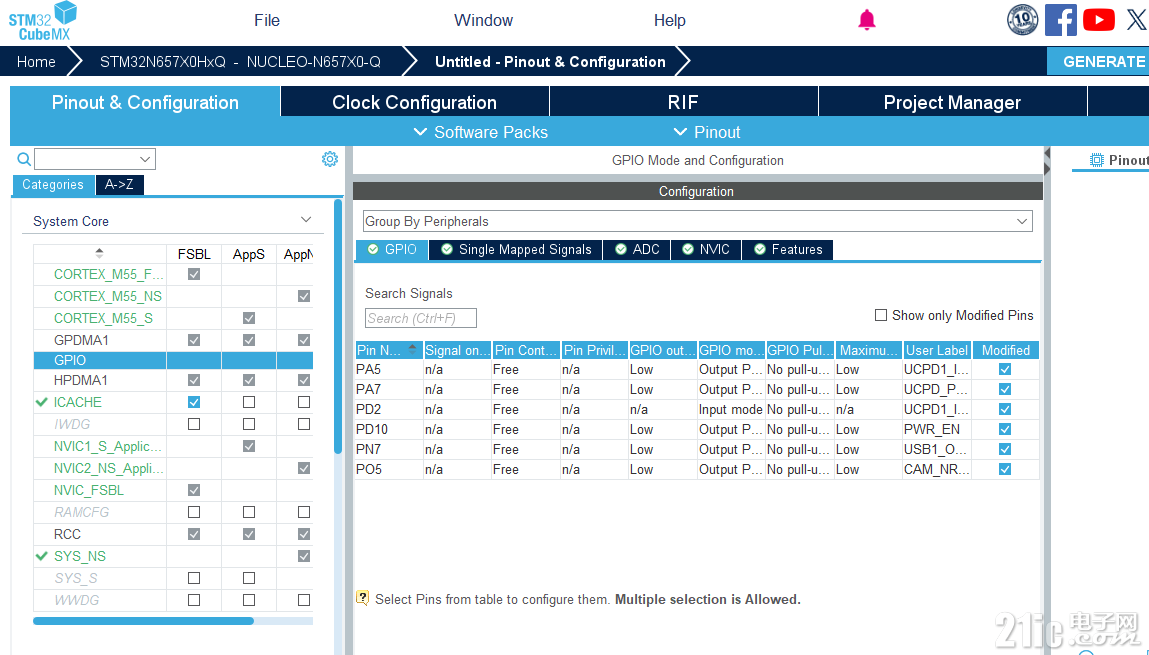Open the NVIC configuration tab

(x=706, y=250)
